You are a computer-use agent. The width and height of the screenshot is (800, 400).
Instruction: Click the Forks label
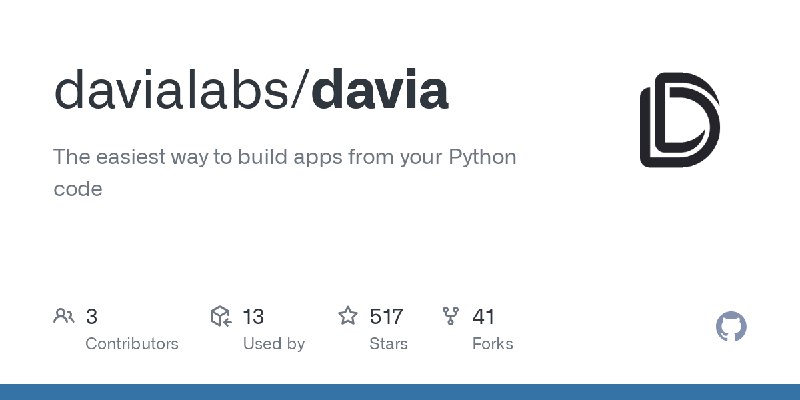tap(493, 344)
